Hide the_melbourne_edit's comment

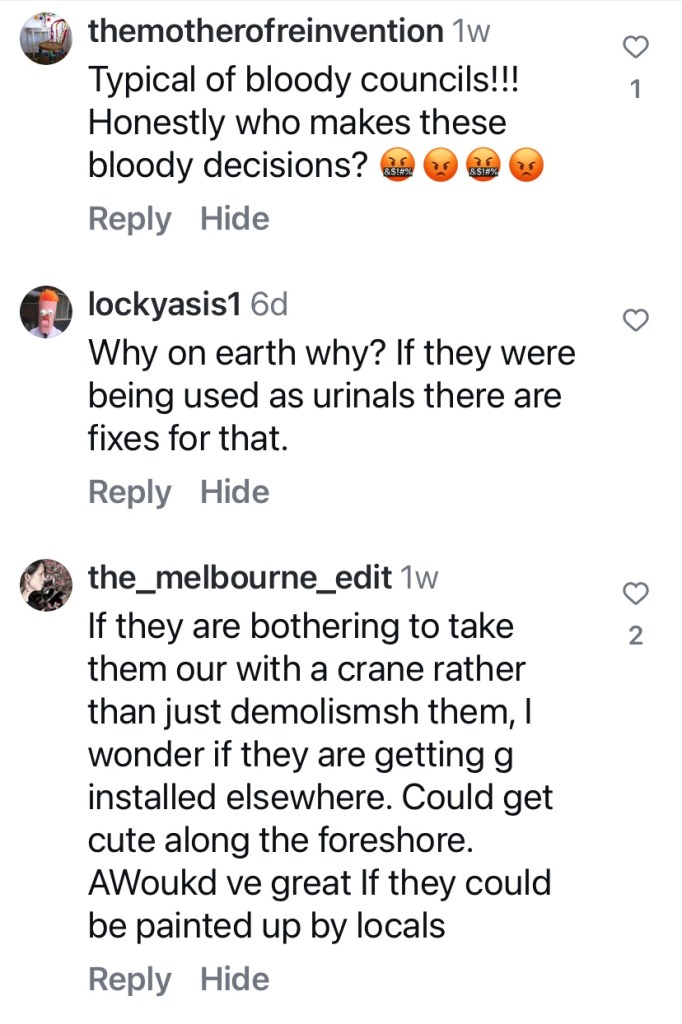coord(235,979)
